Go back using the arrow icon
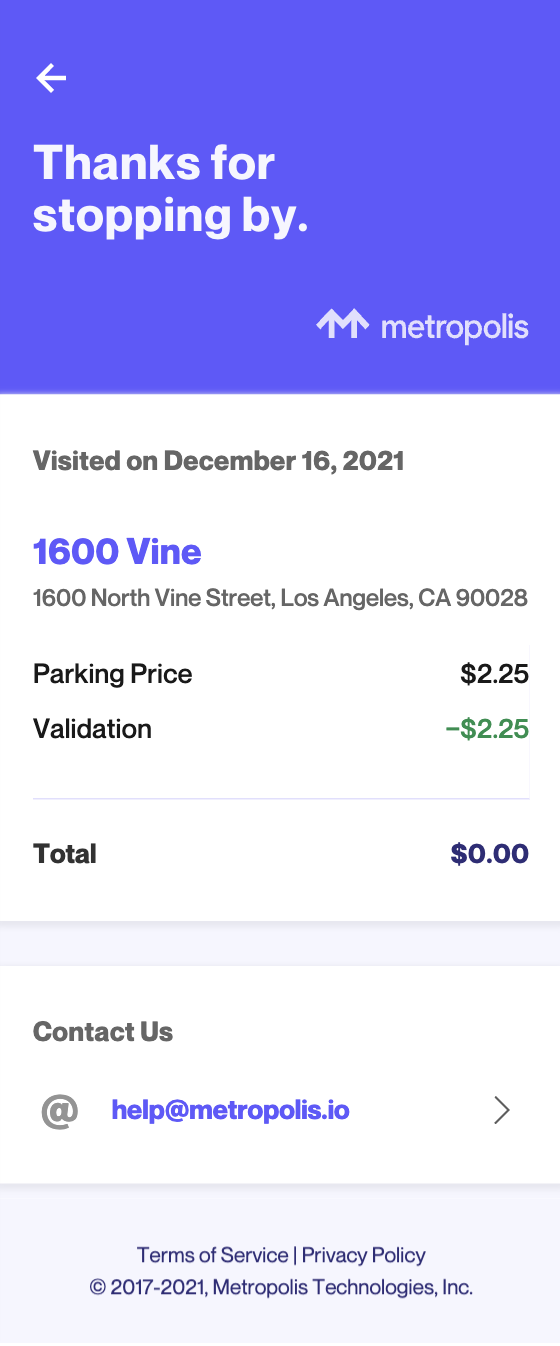The height and width of the screenshot is (1346, 560). (51, 78)
